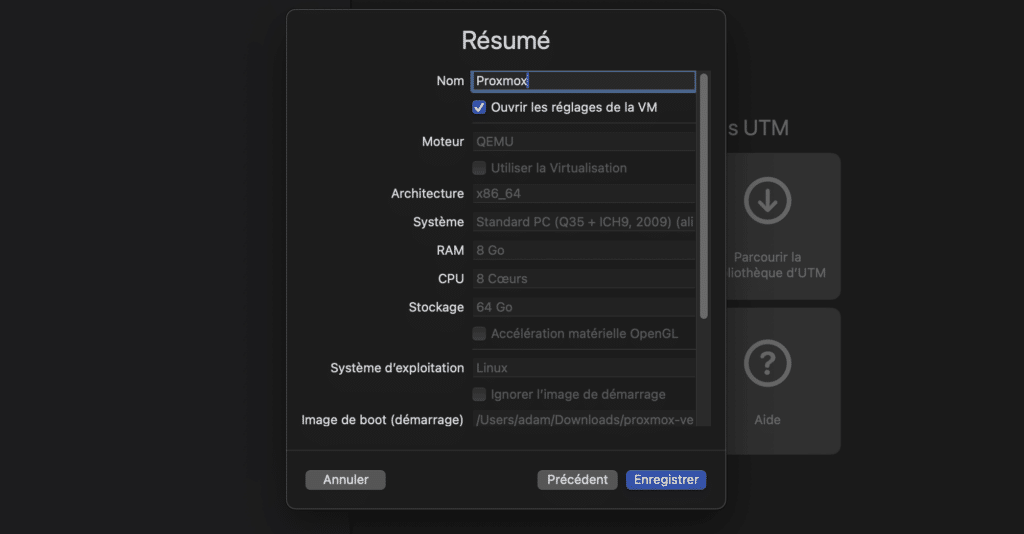Toggle Utiliser la Virtualisation checkbox
The height and width of the screenshot is (534, 1024).
coord(479,168)
